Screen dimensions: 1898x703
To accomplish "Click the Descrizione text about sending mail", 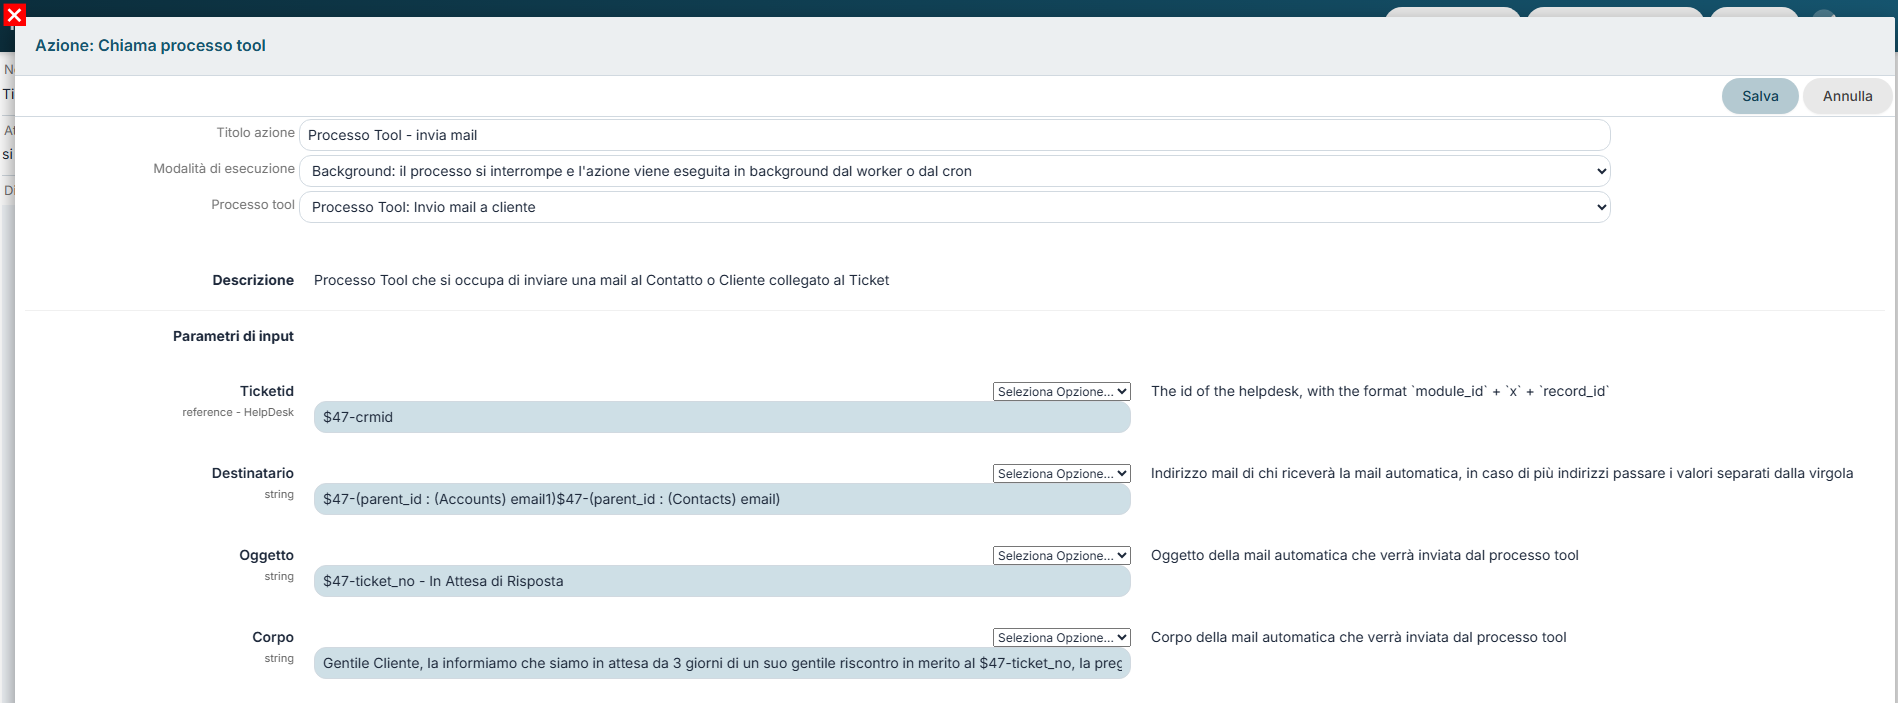I will 601,280.
